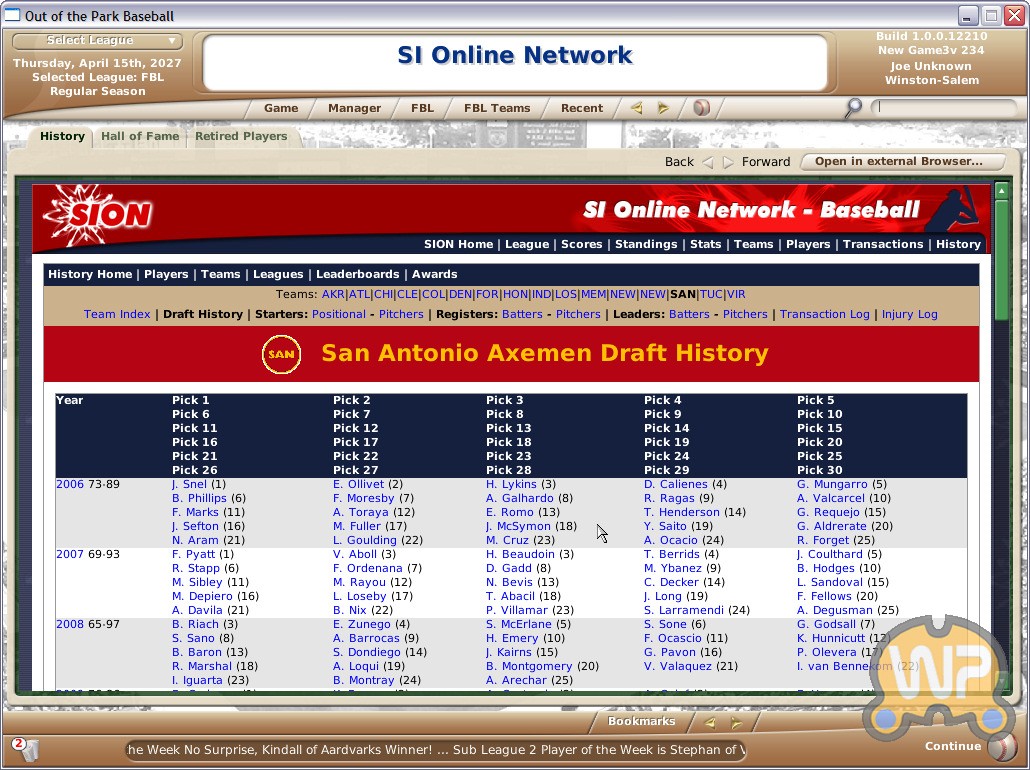Click the yellow forward arrow in top menu bar
The image size is (1030, 770).
tap(663, 108)
